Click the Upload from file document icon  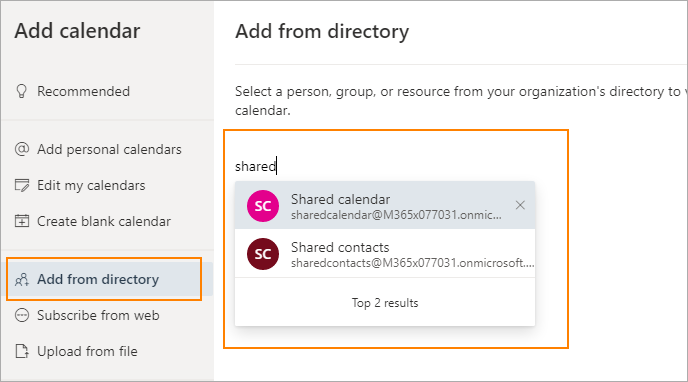click(22, 351)
